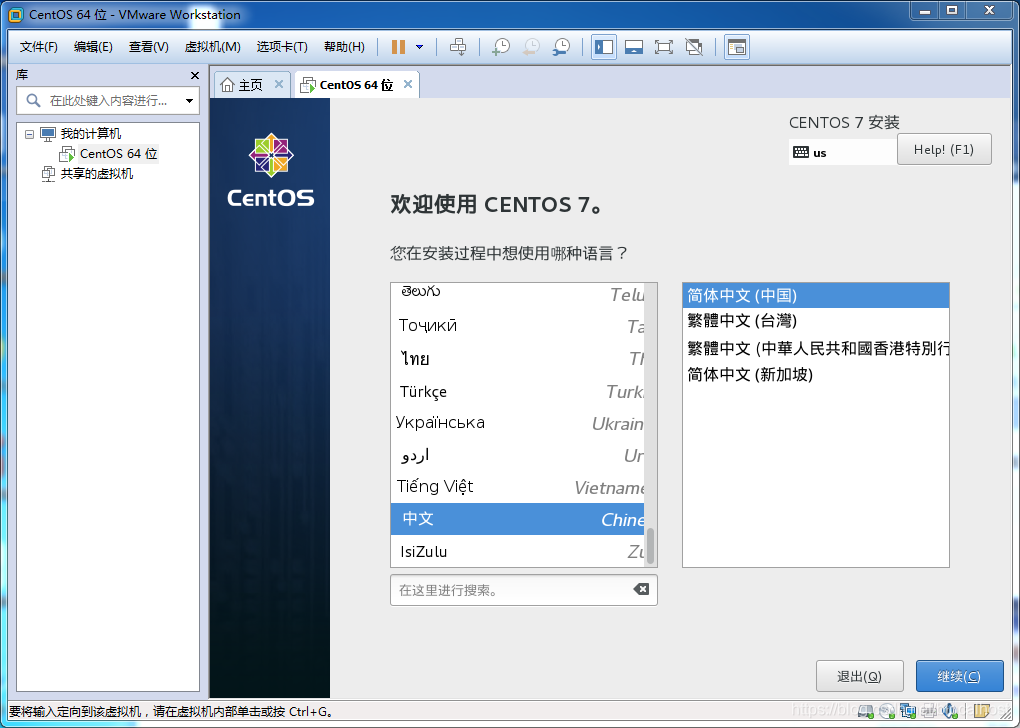Select اردو in the language list
Screen dimensions: 1020x728
click(518, 455)
